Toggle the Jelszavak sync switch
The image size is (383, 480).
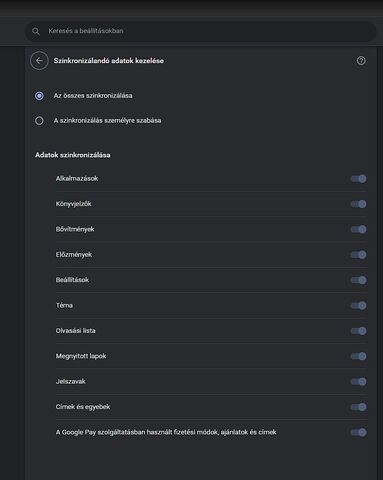pos(358,381)
